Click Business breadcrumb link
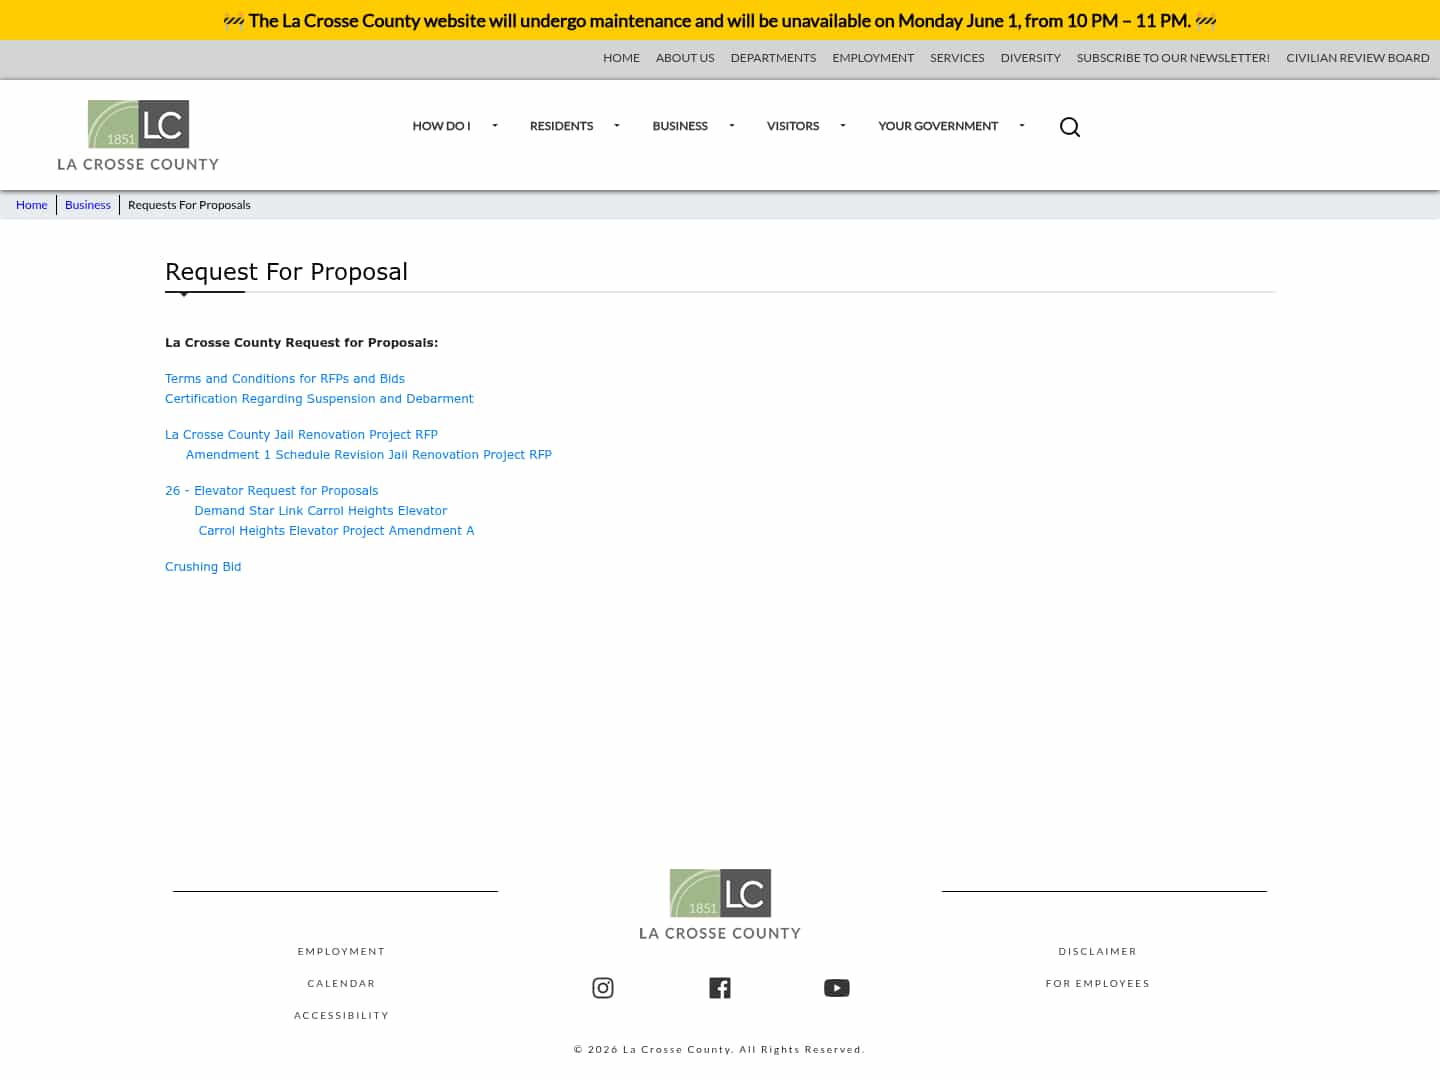 (x=88, y=205)
